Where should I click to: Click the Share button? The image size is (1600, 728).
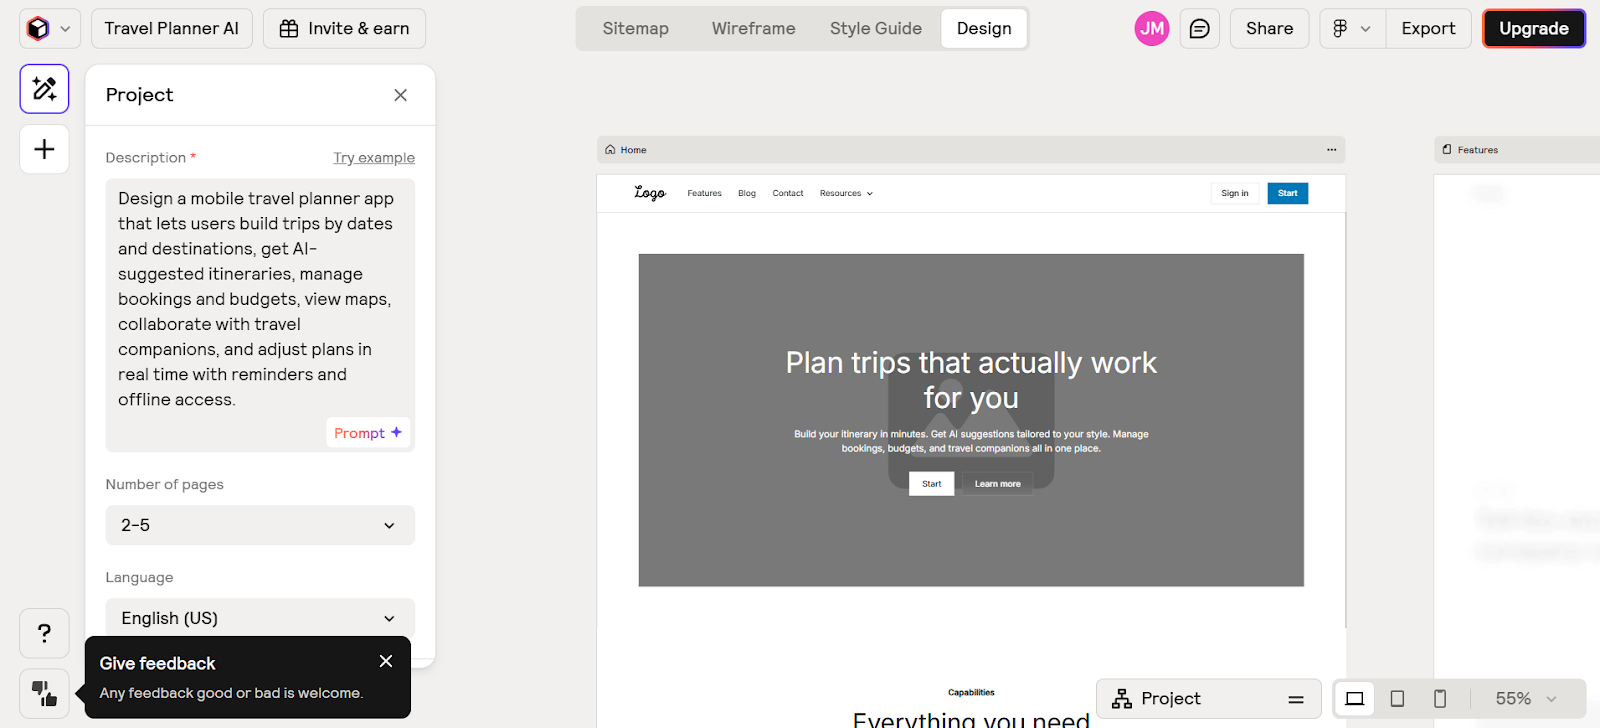[x=1270, y=29]
